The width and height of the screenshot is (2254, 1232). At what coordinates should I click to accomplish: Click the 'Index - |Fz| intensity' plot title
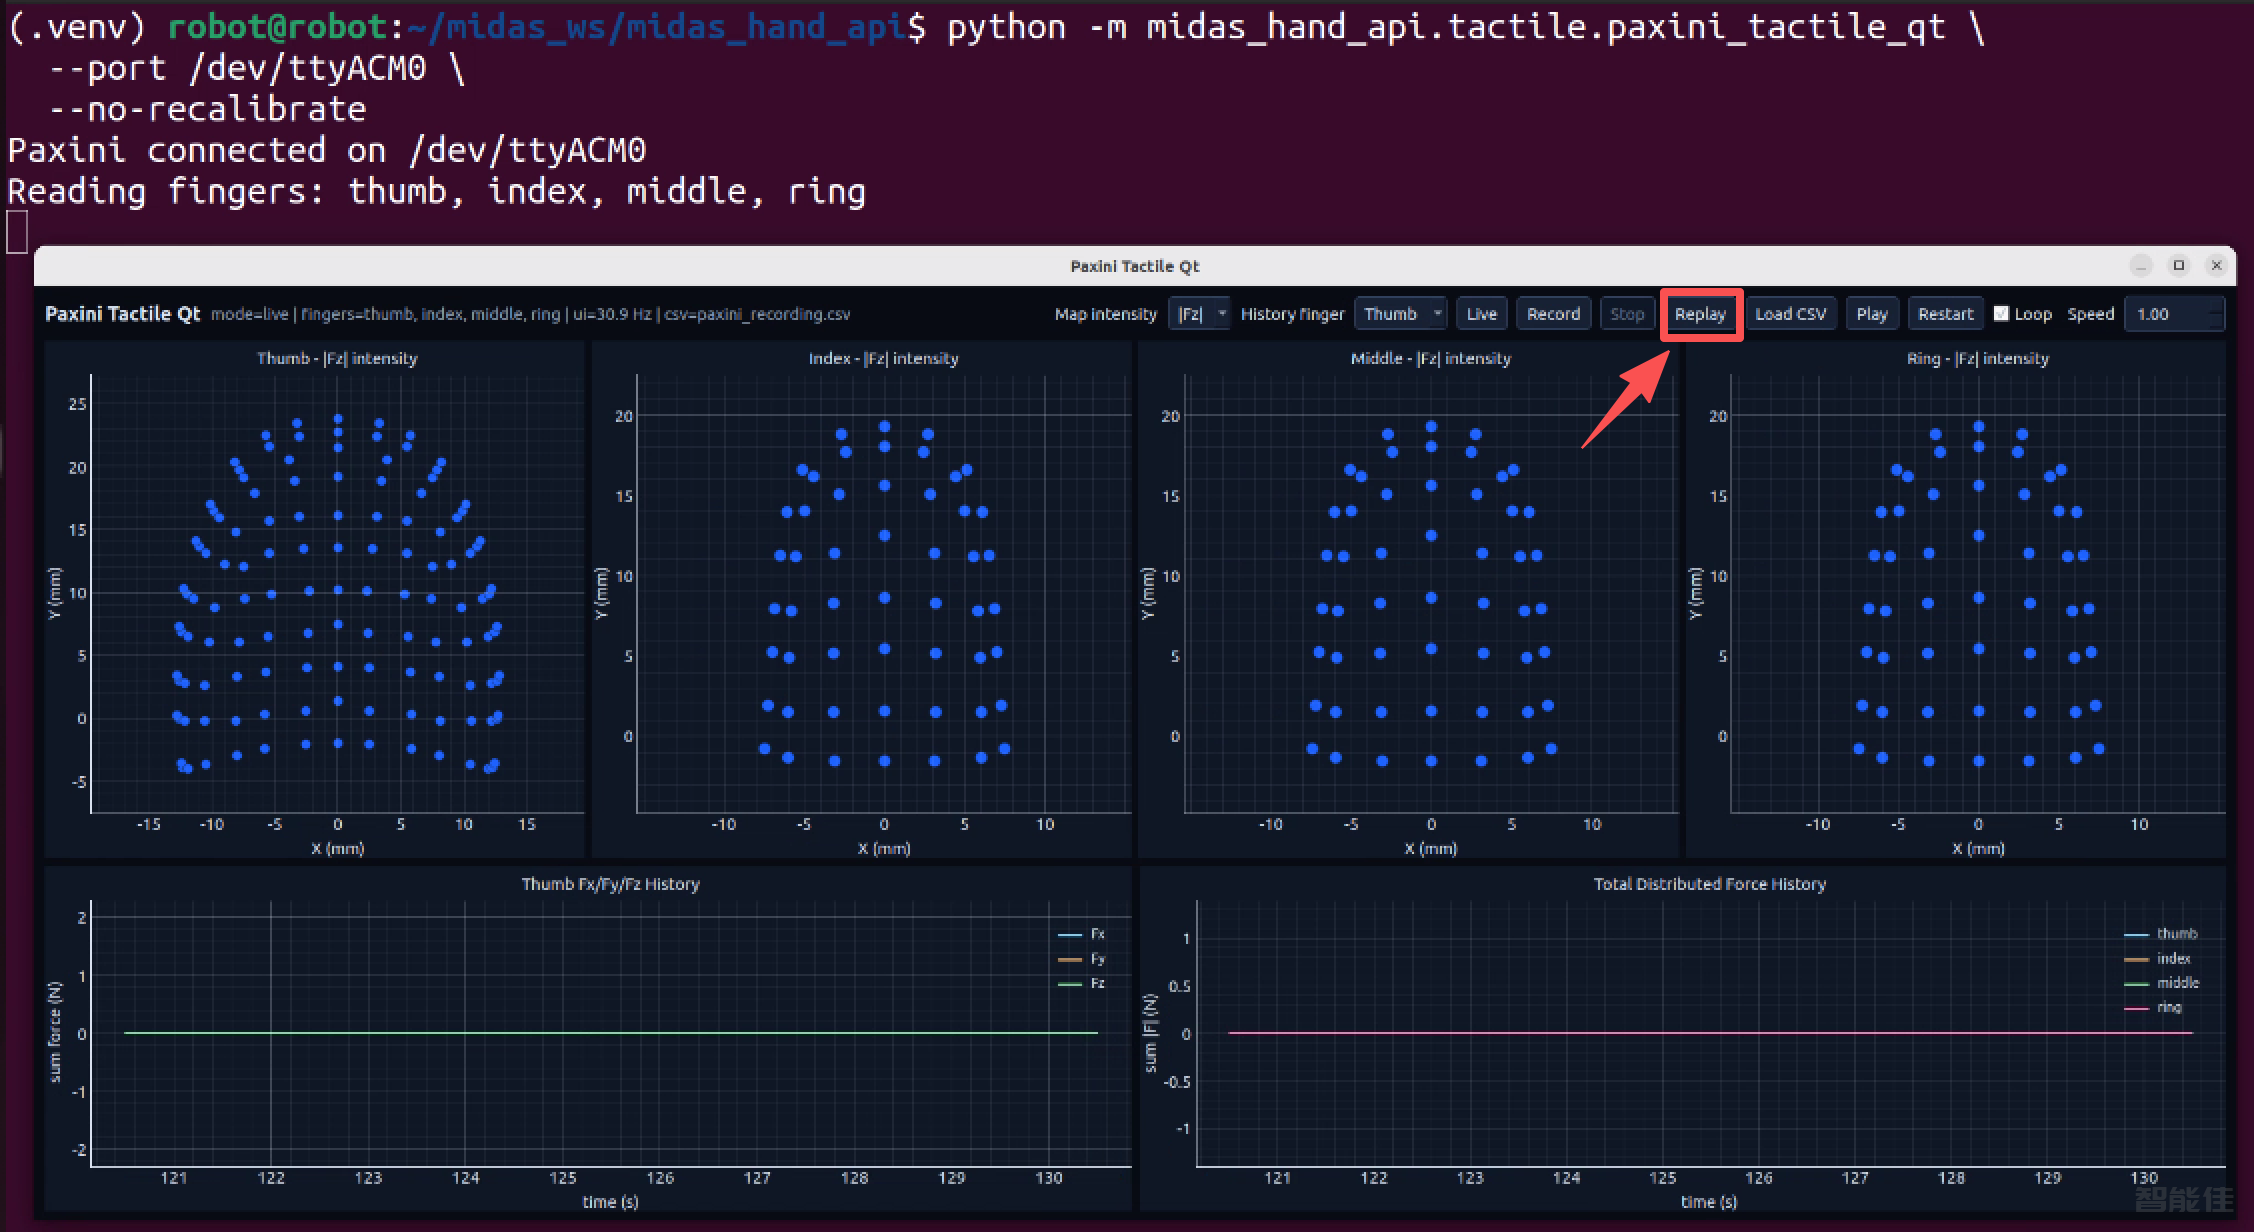(883, 358)
